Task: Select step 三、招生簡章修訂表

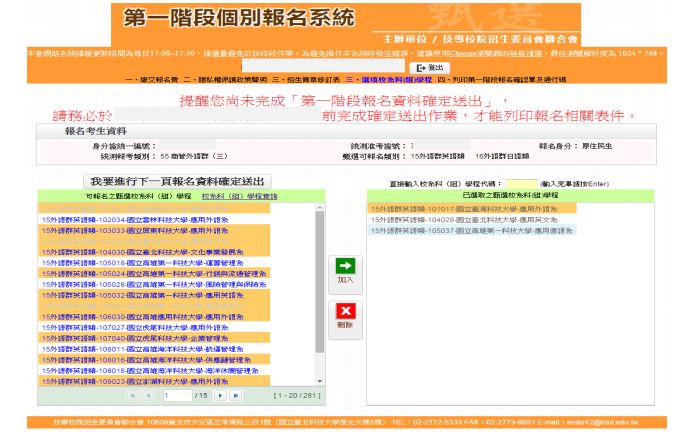Action: coord(306,80)
